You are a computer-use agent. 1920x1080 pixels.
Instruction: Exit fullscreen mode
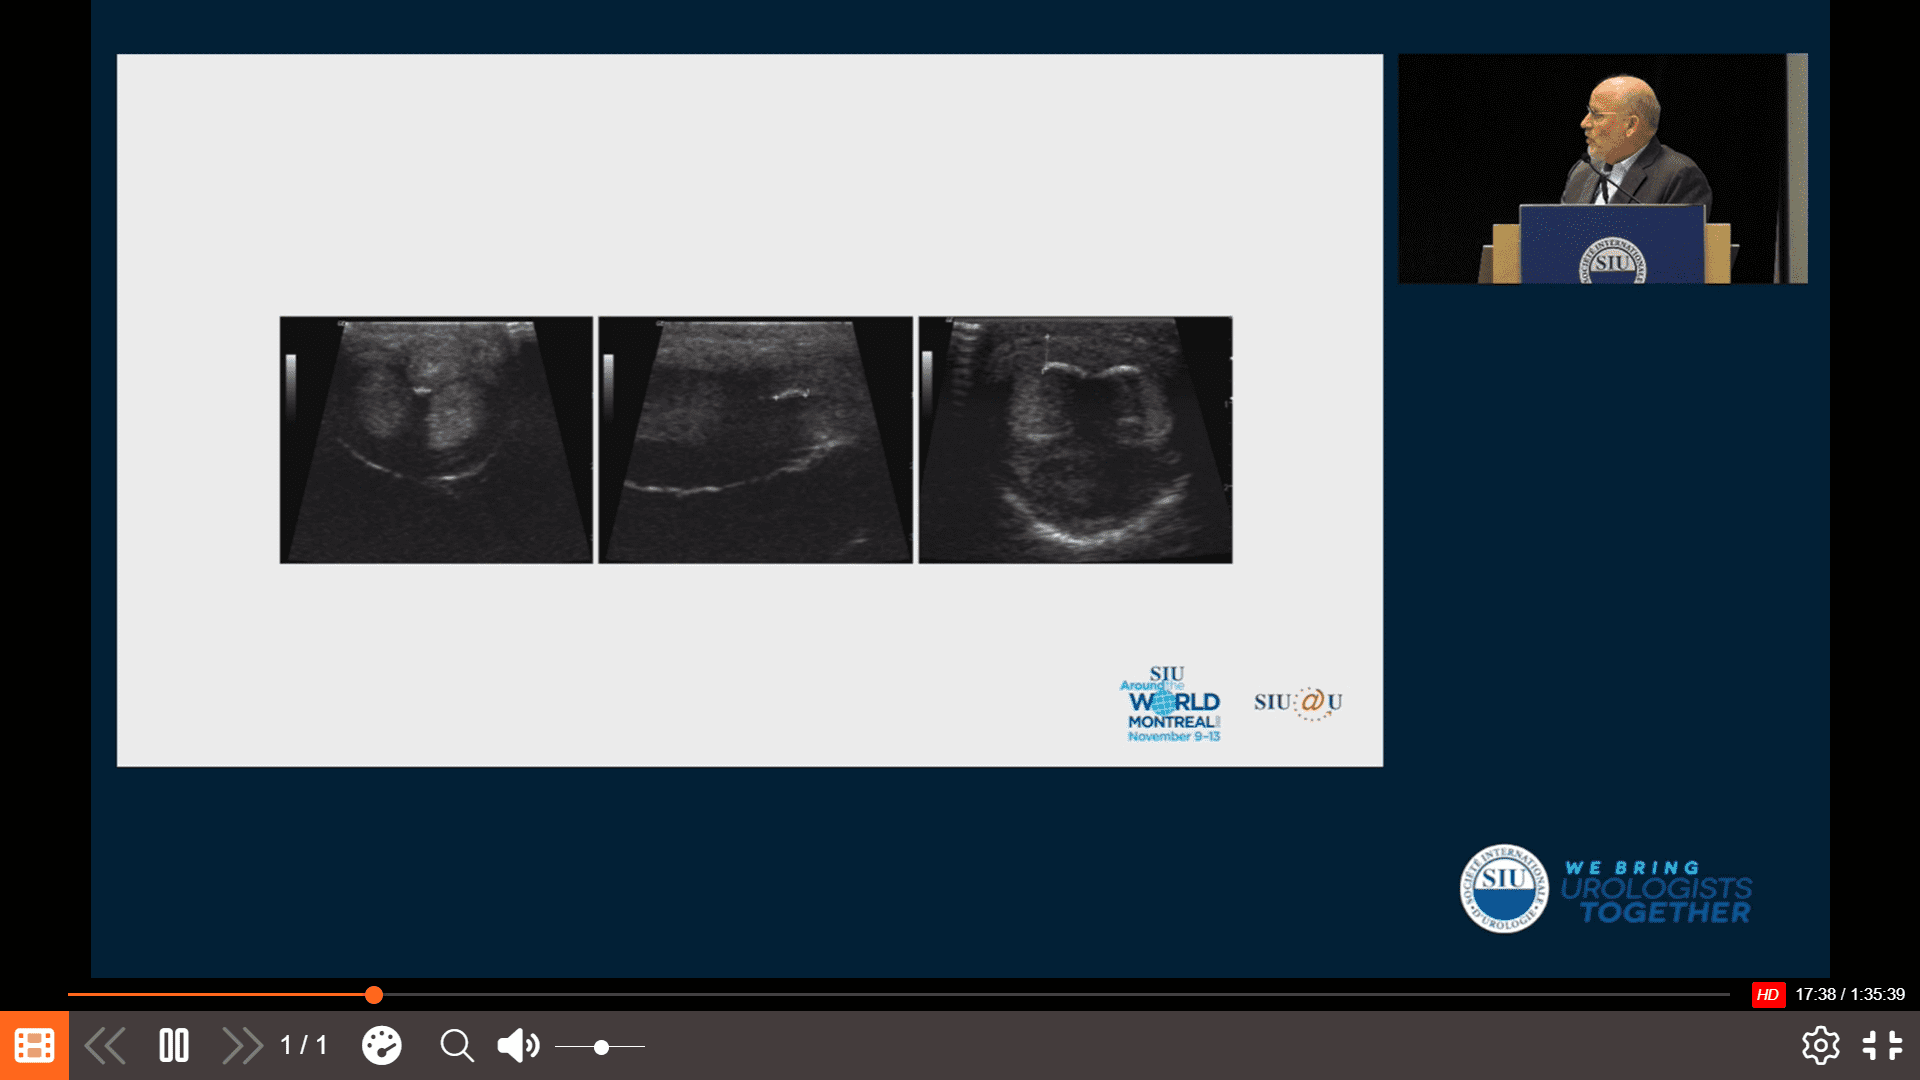(x=1882, y=1046)
